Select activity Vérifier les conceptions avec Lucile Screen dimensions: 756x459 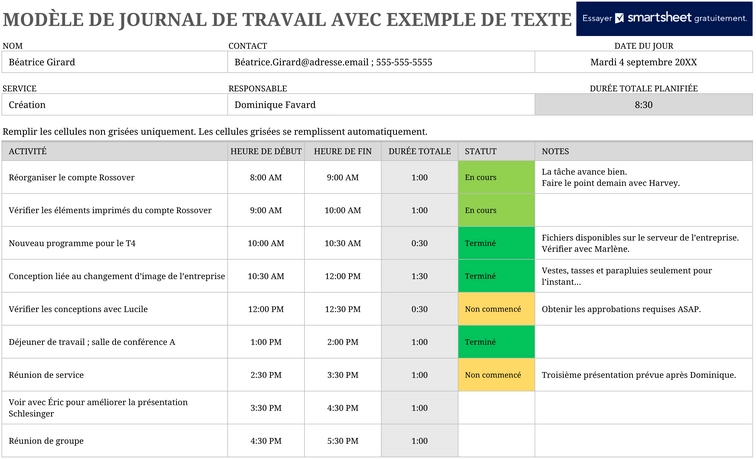click(114, 309)
